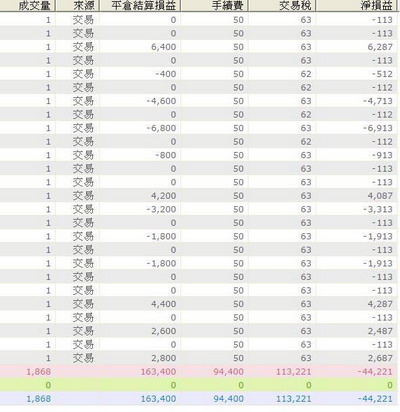The width and height of the screenshot is (400, 412).
Task: Select the blue row net loss -44,221
Action: [x=375, y=399]
